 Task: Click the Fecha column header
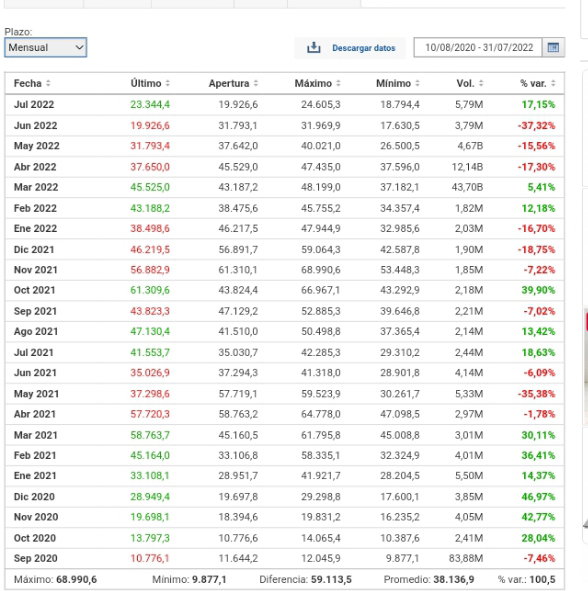coord(28,83)
